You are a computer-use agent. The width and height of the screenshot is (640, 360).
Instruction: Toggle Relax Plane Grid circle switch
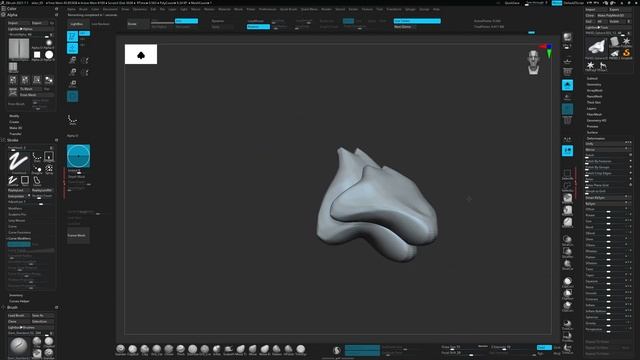click(631, 185)
